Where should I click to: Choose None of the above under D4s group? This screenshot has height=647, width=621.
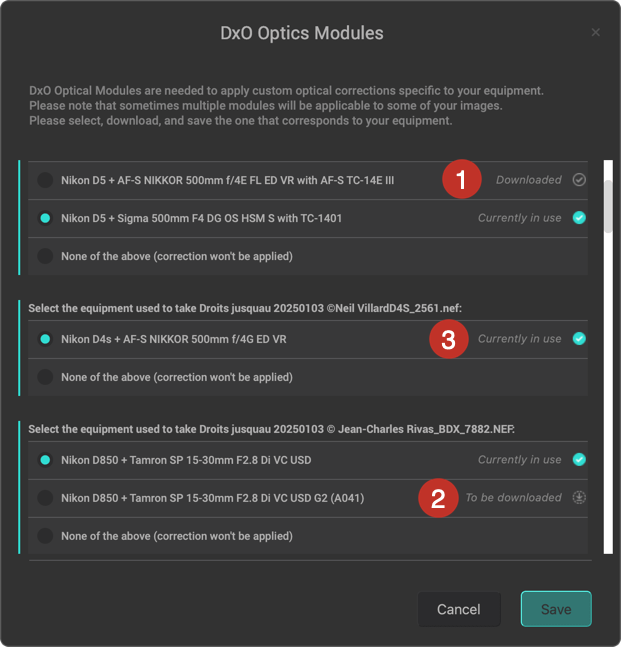point(45,377)
